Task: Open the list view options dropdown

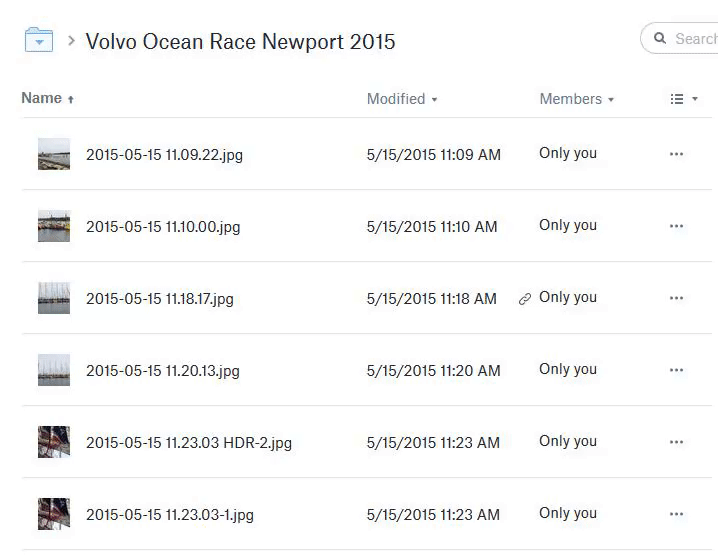Action: click(684, 99)
